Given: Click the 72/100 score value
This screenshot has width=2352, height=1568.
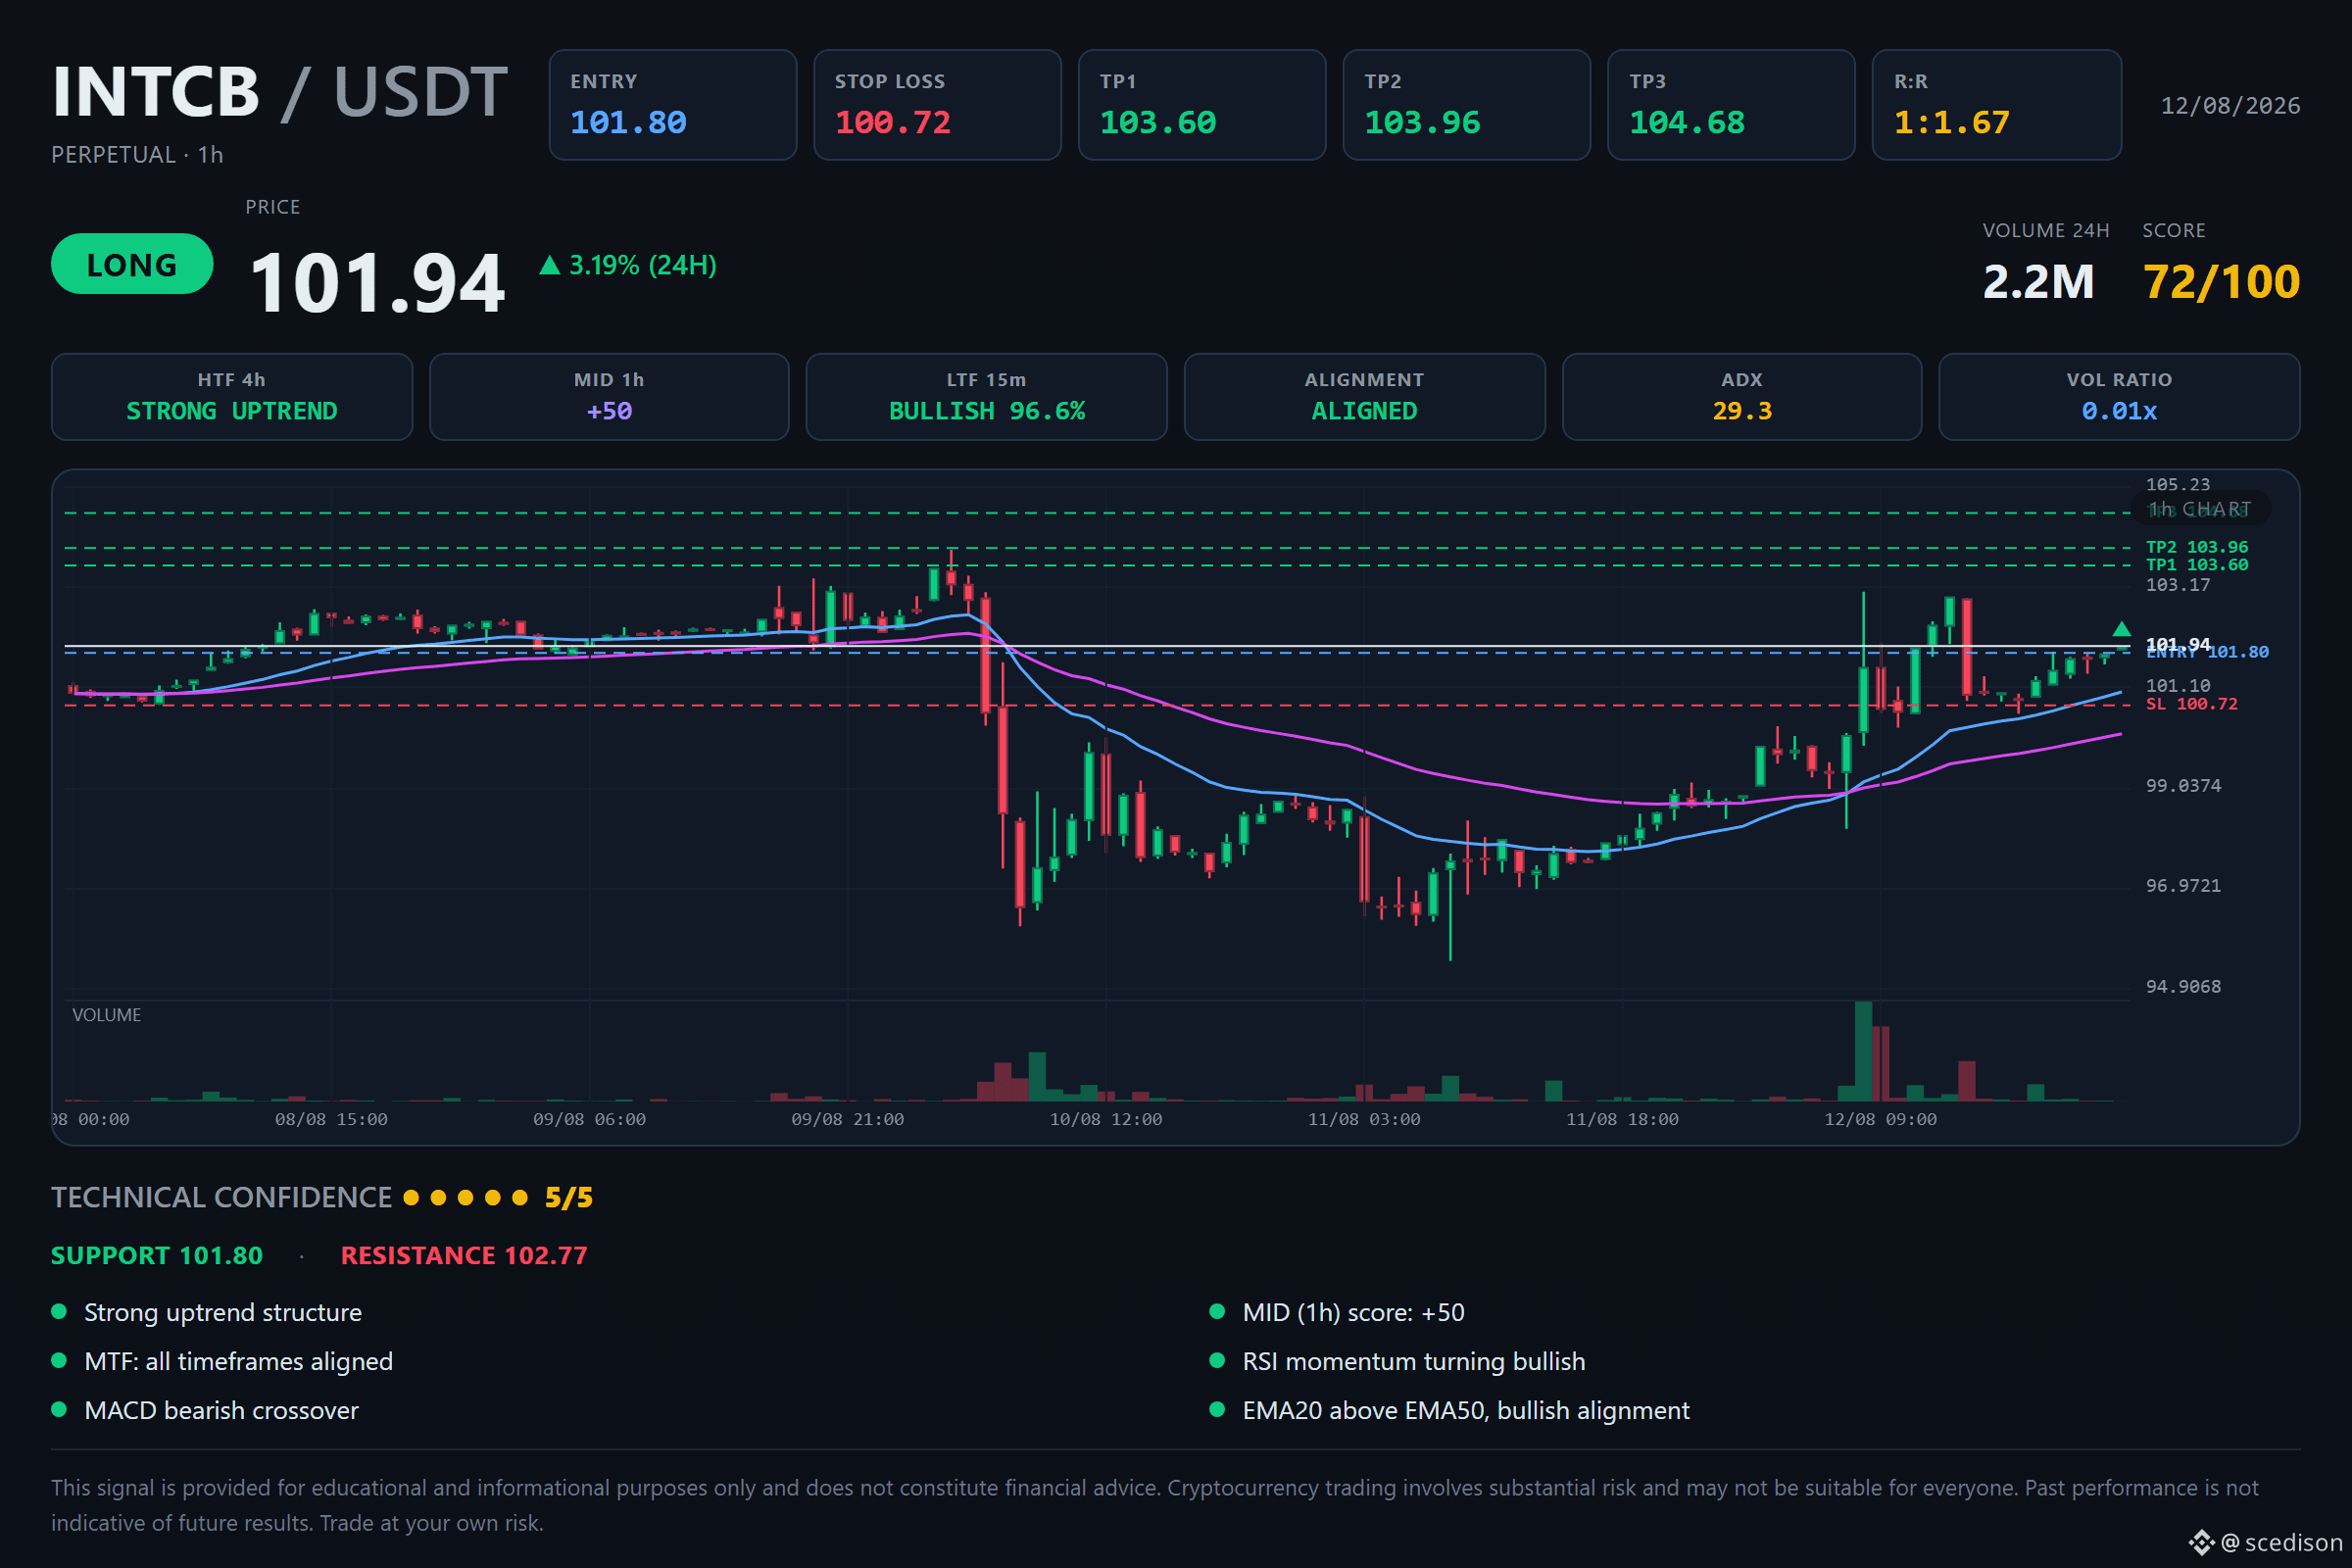Looking at the screenshot, I should click(2221, 282).
